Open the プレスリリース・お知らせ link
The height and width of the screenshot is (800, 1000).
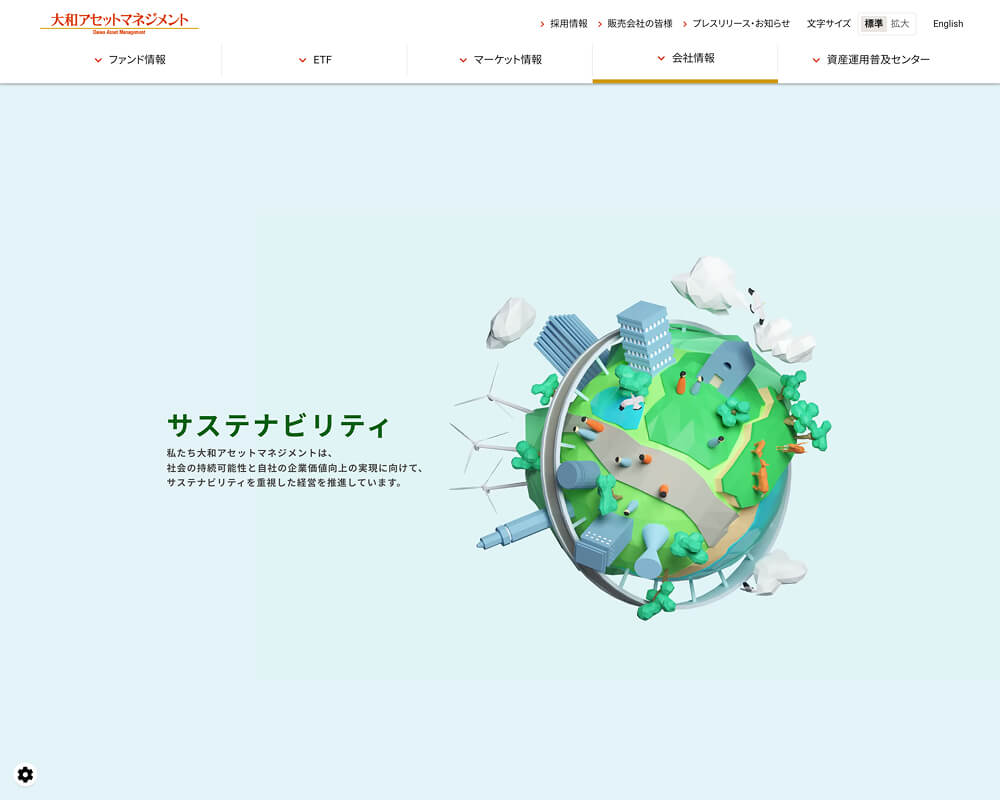point(741,24)
